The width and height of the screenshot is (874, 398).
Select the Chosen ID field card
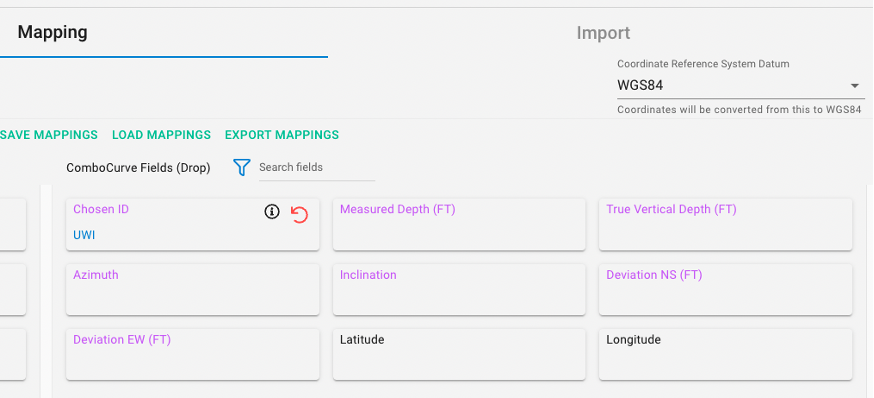pyautogui.click(x=193, y=224)
